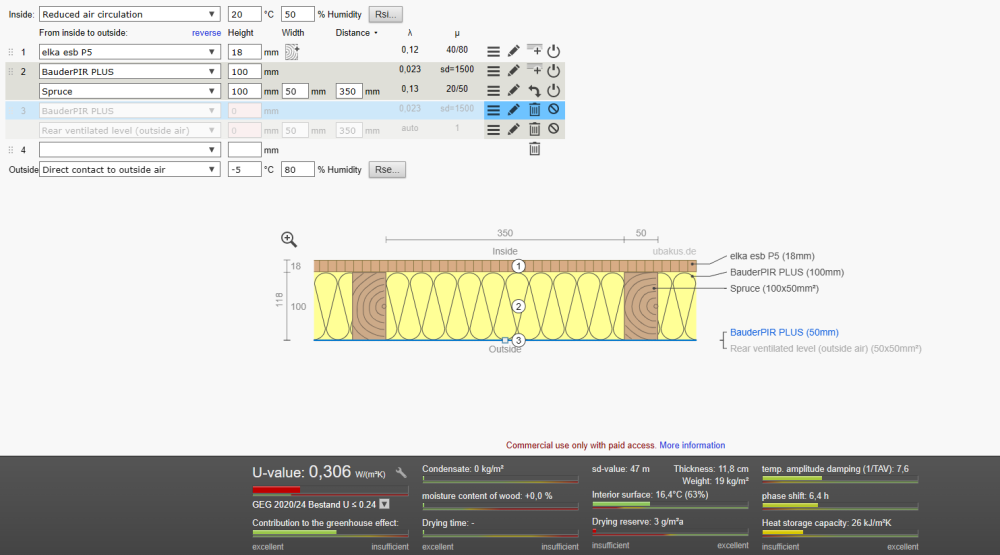This screenshot has height=555, width=1000.
Task: Click the texture pattern icon next to 18 mm
Action: tap(292, 52)
